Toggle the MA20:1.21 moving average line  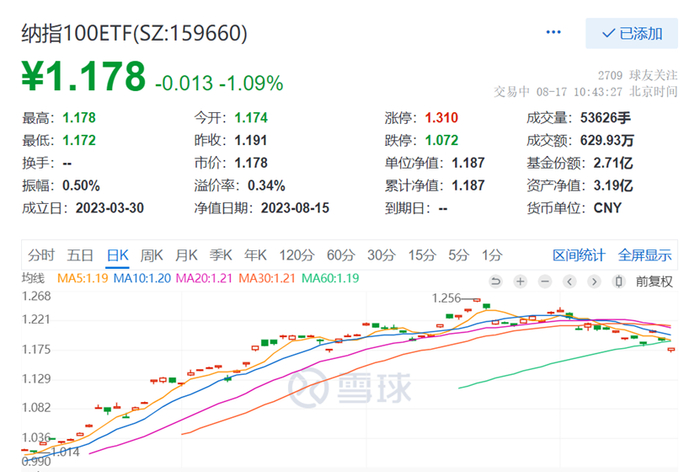(204, 278)
